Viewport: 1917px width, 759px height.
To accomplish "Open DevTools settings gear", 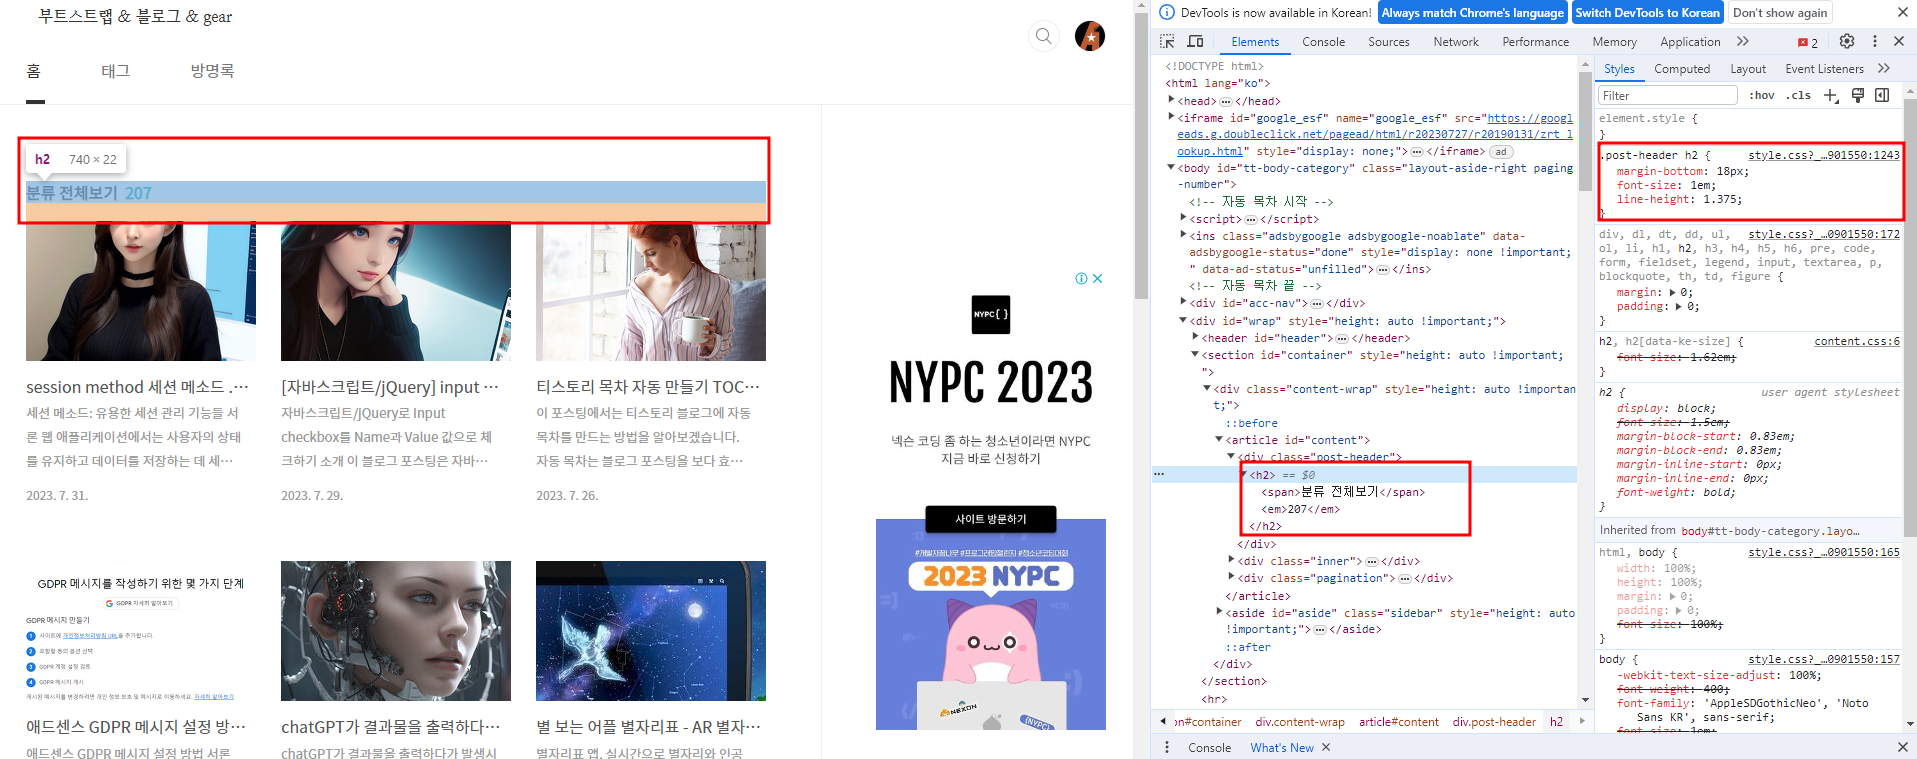I will pyautogui.click(x=1847, y=41).
